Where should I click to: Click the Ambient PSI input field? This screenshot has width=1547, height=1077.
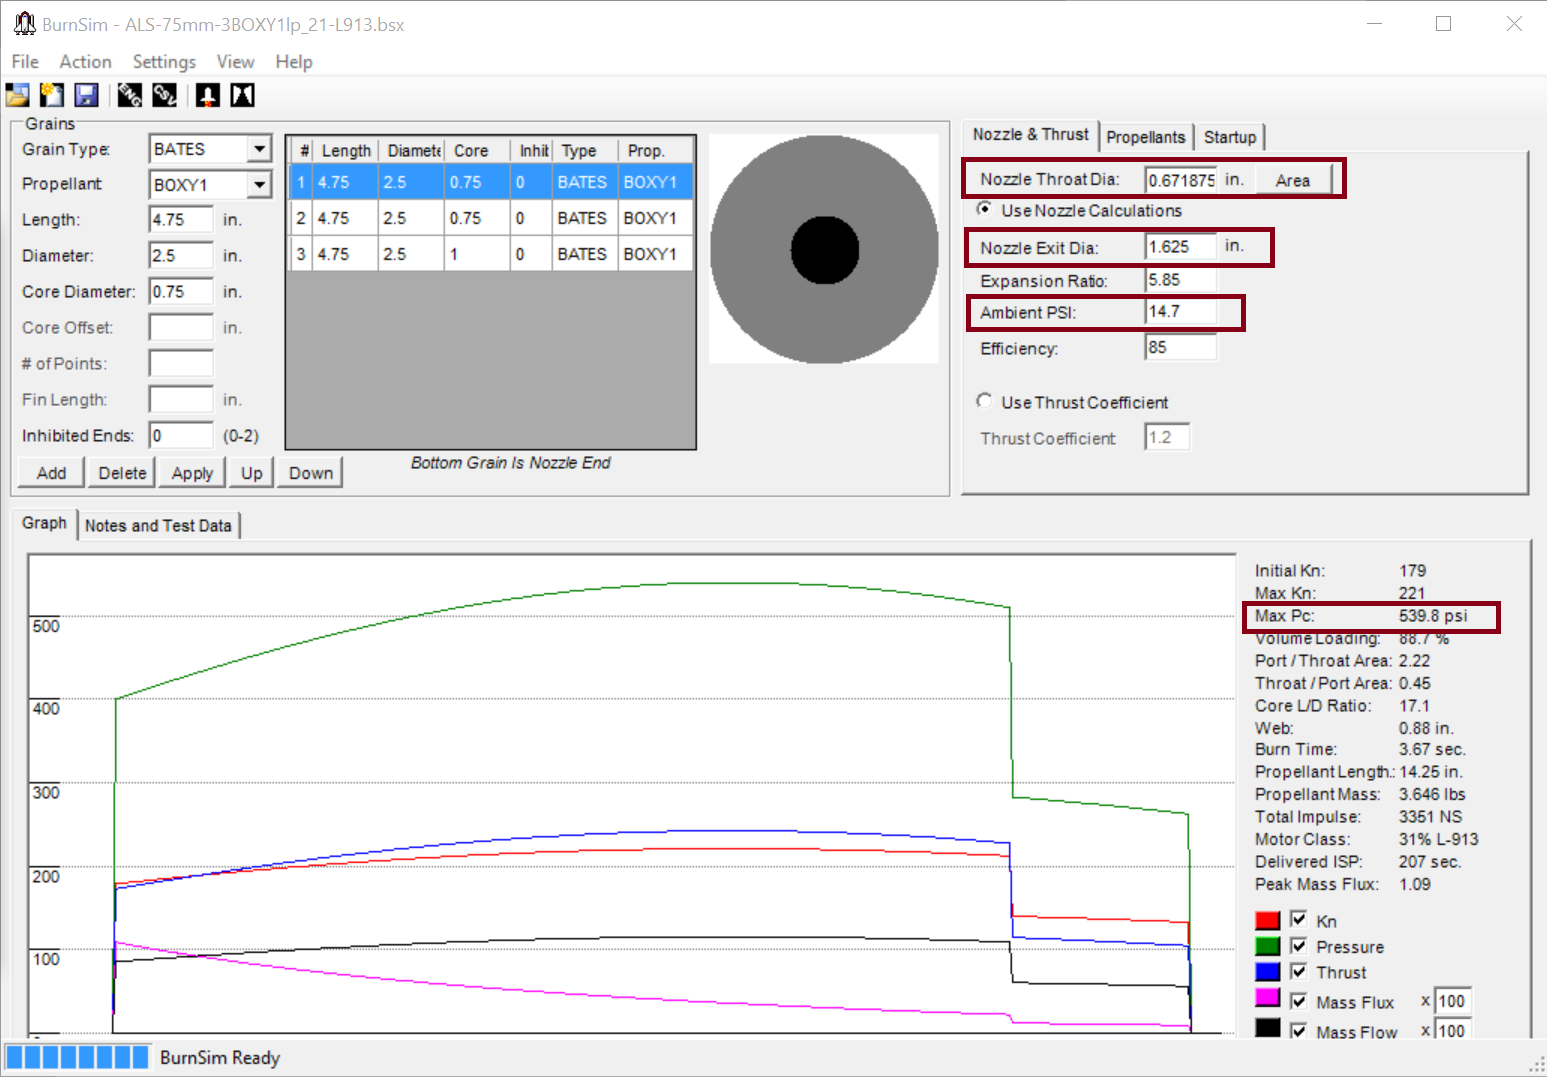coord(1181,312)
